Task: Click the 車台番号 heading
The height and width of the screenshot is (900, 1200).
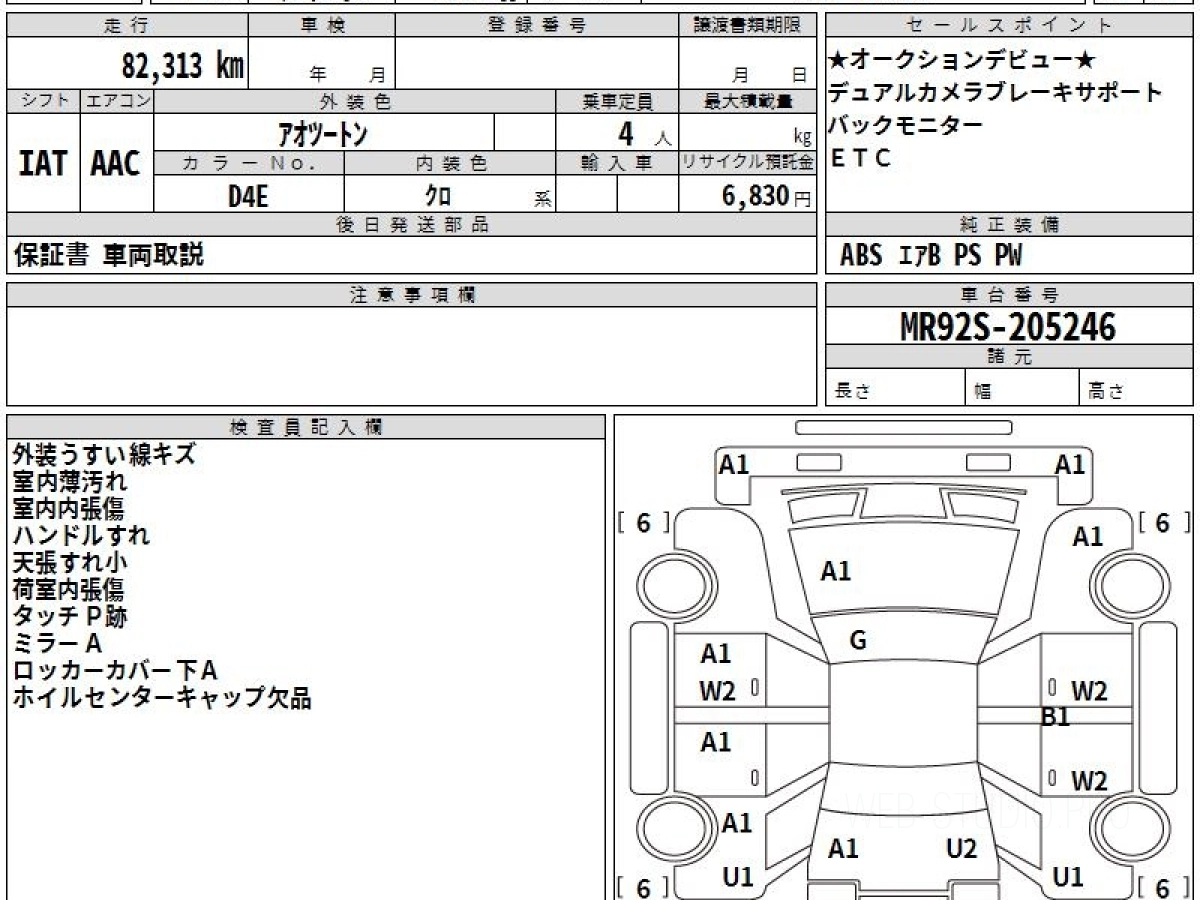Action: pyautogui.click(x=1010, y=295)
